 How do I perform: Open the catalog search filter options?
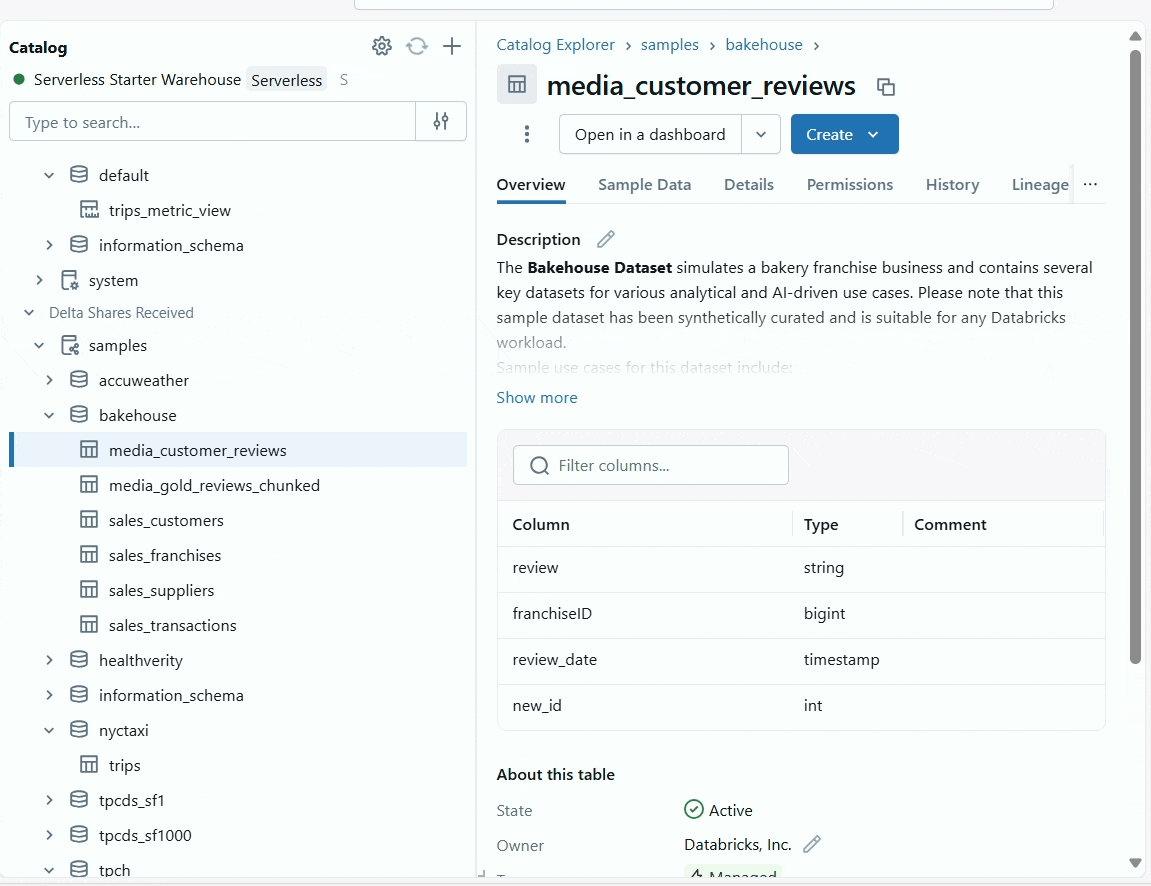tap(441, 122)
